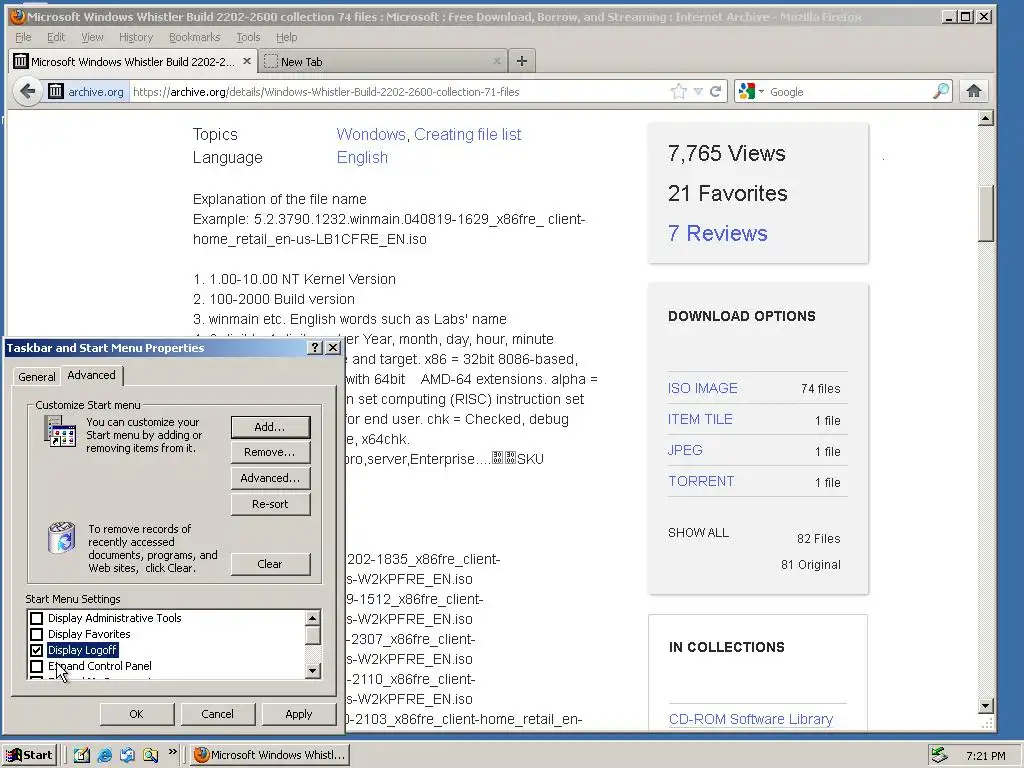1024x768 pixels.
Task: Click the page scrollbar up arrow
Action: point(986,119)
